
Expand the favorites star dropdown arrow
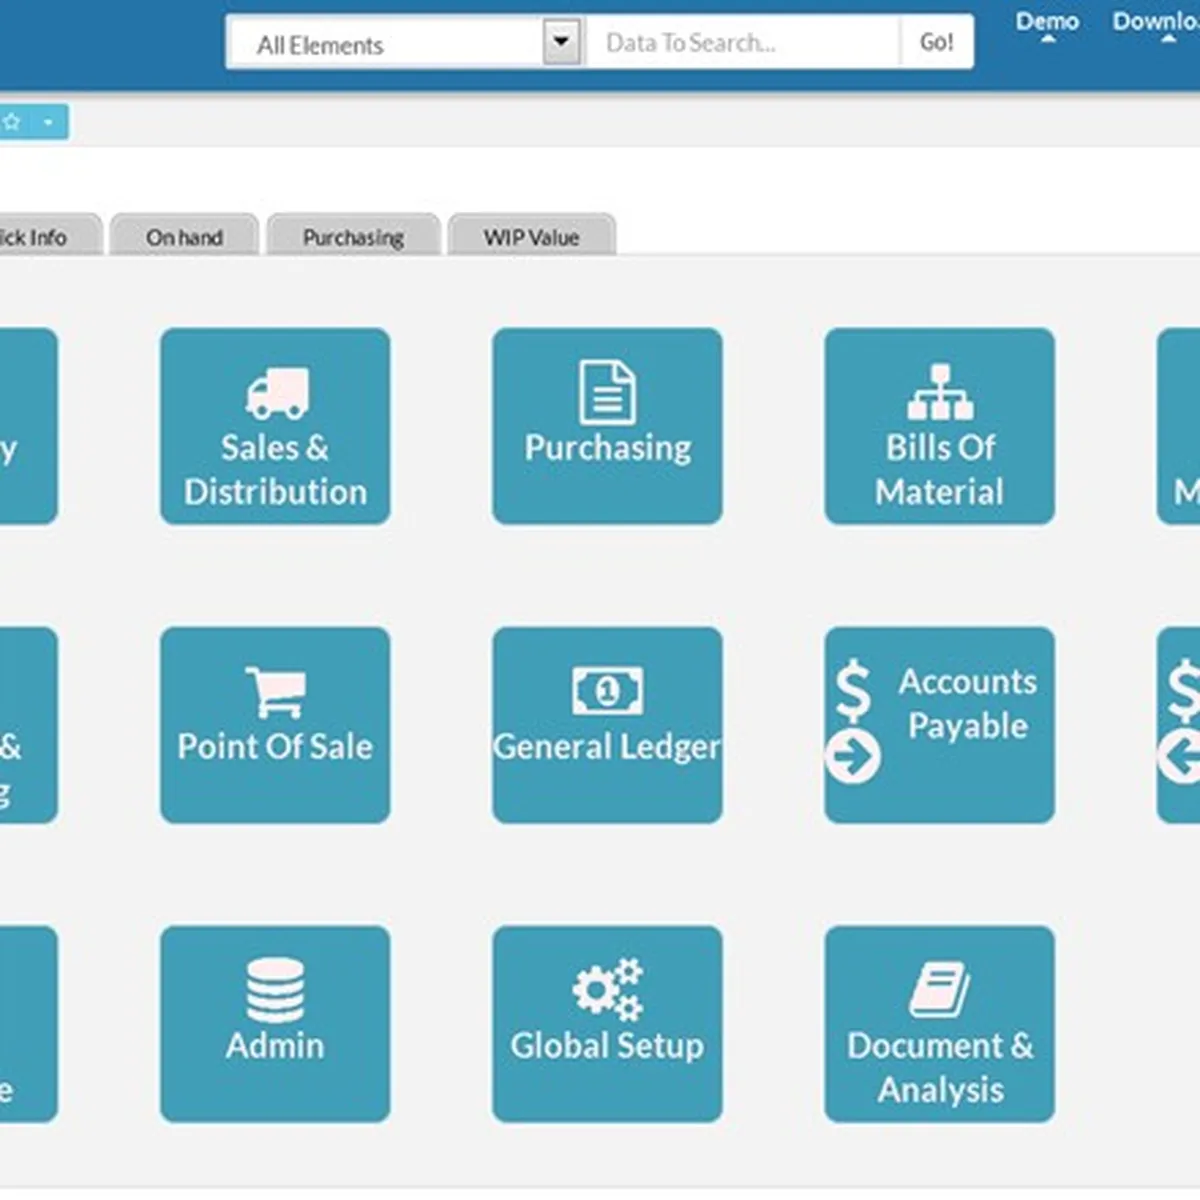[48, 122]
